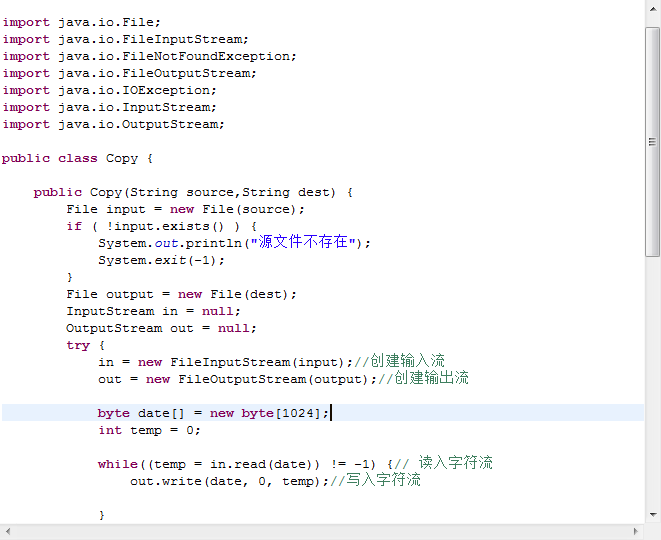
Task: Click 'new FileOutputStream(output)' statement
Action: pyautogui.click(x=237, y=379)
